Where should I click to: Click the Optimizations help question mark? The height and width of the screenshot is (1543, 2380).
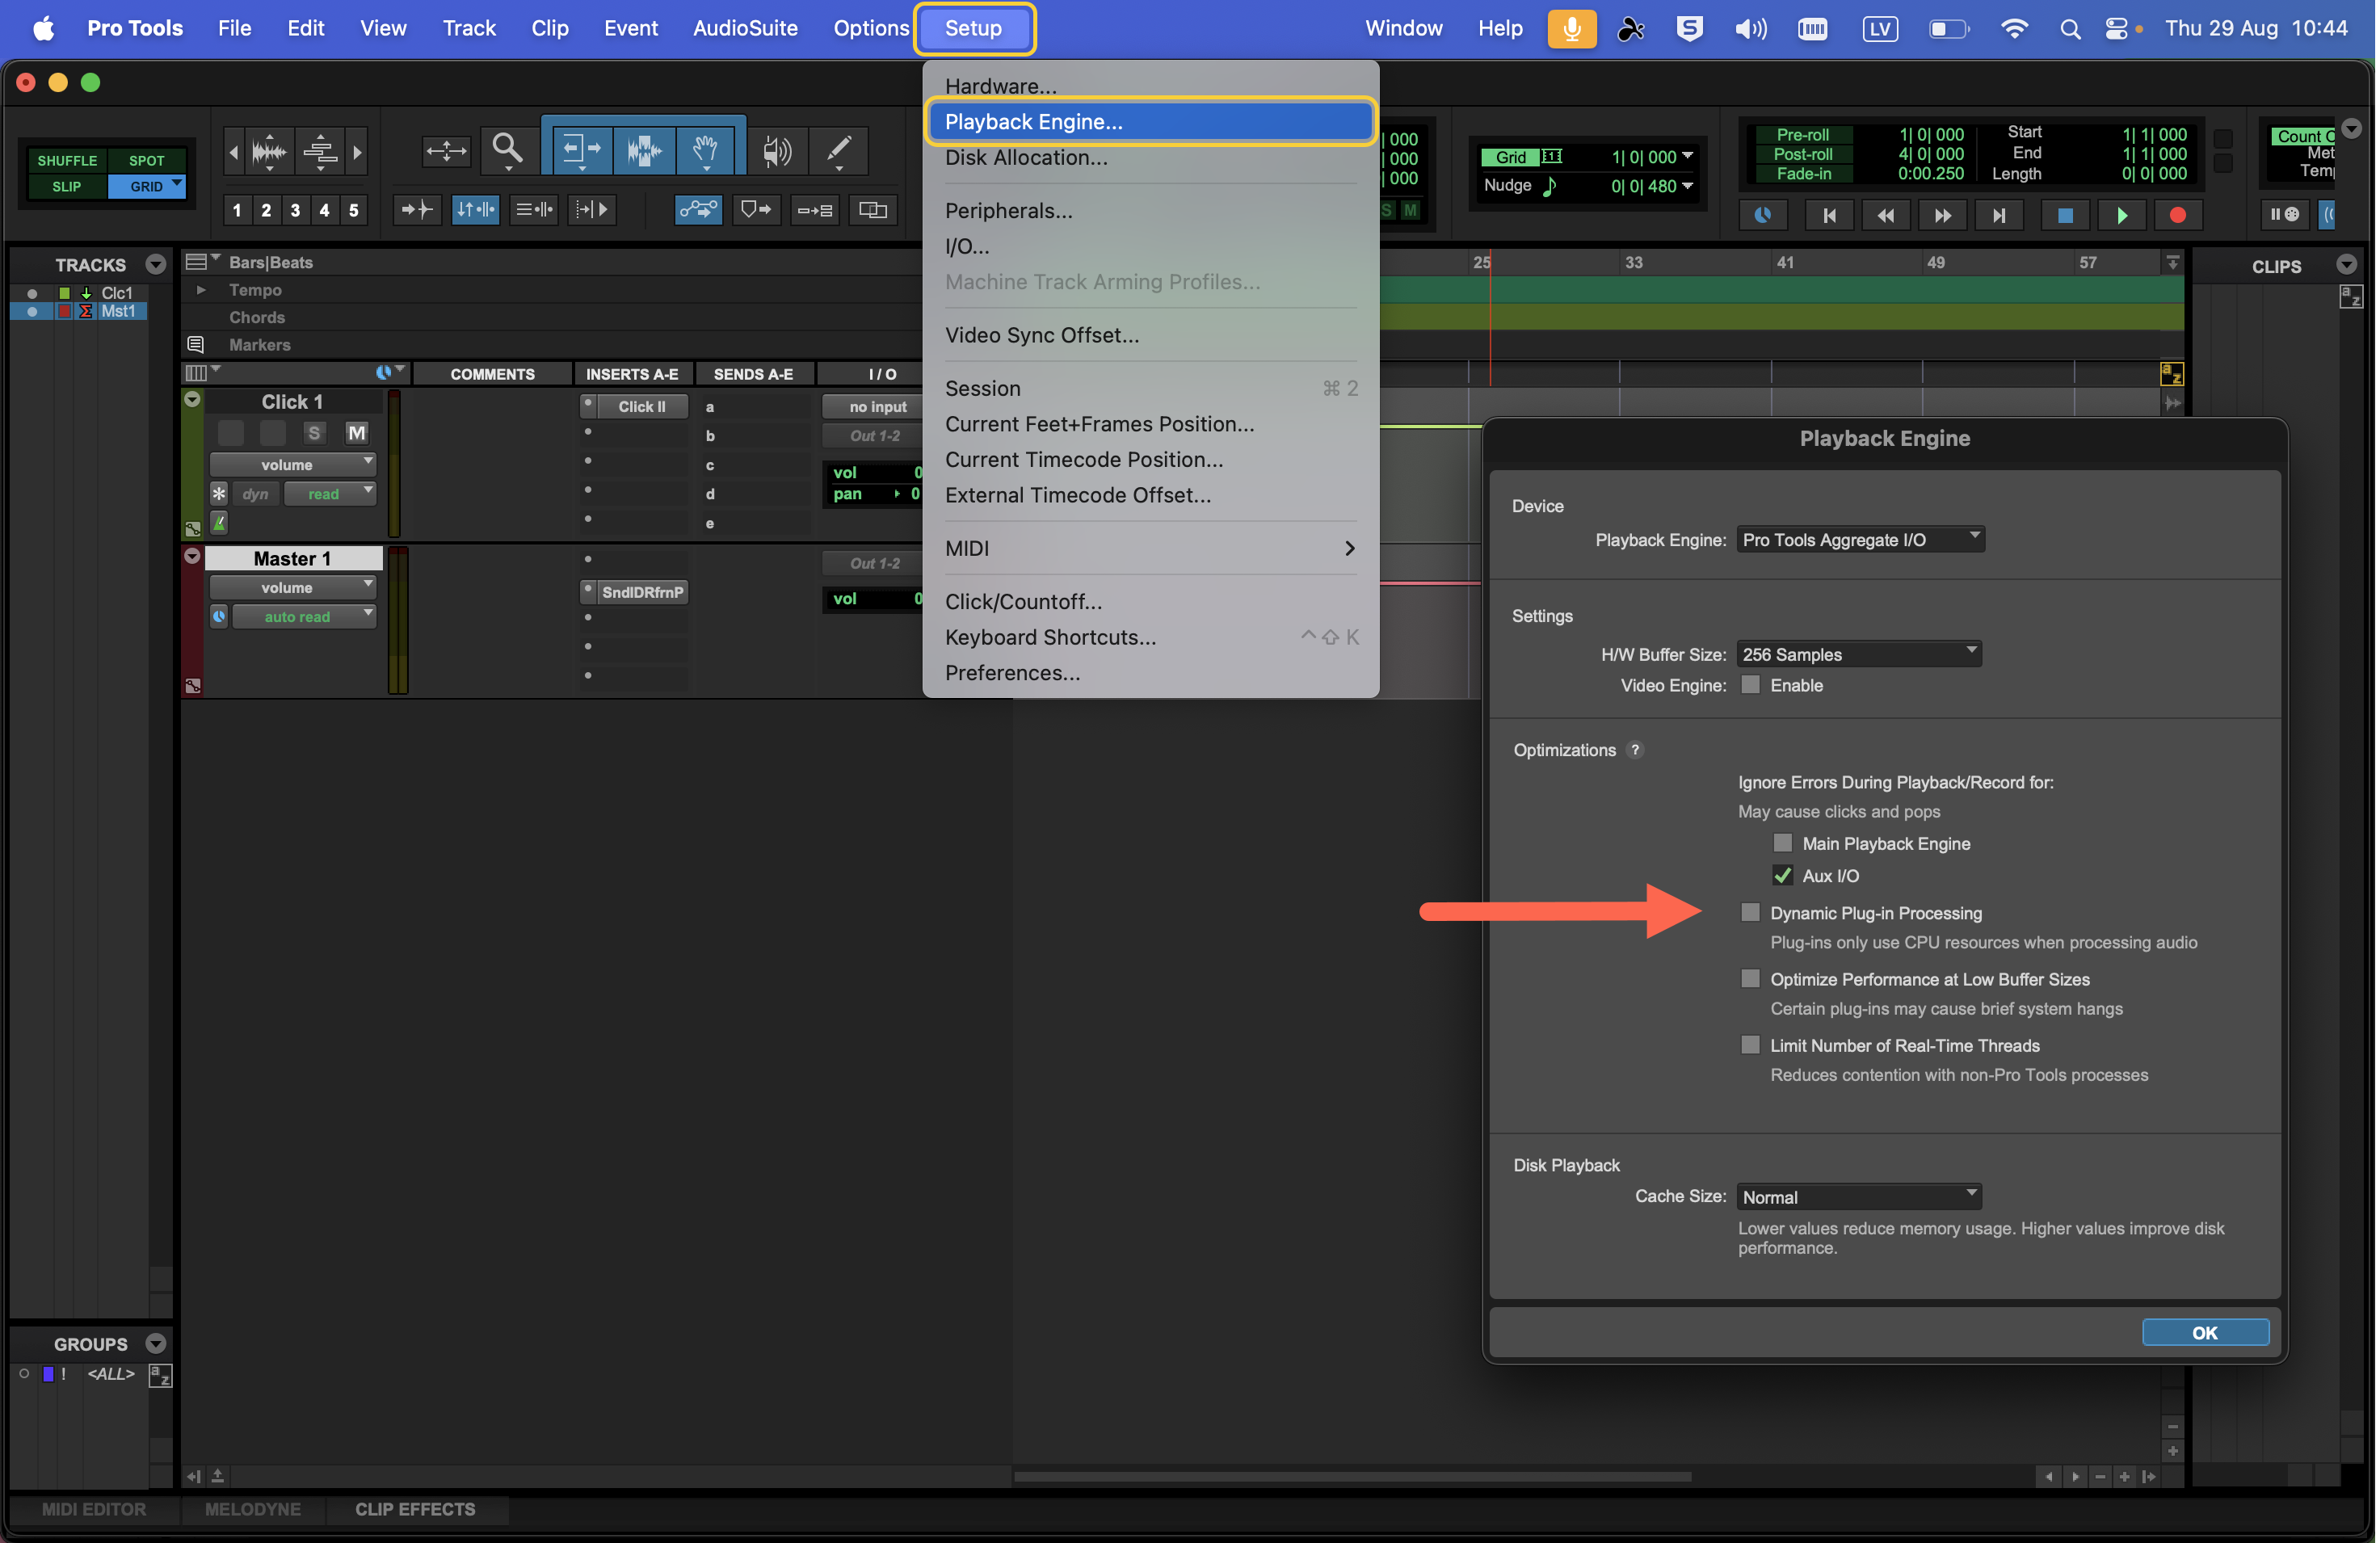[1634, 749]
